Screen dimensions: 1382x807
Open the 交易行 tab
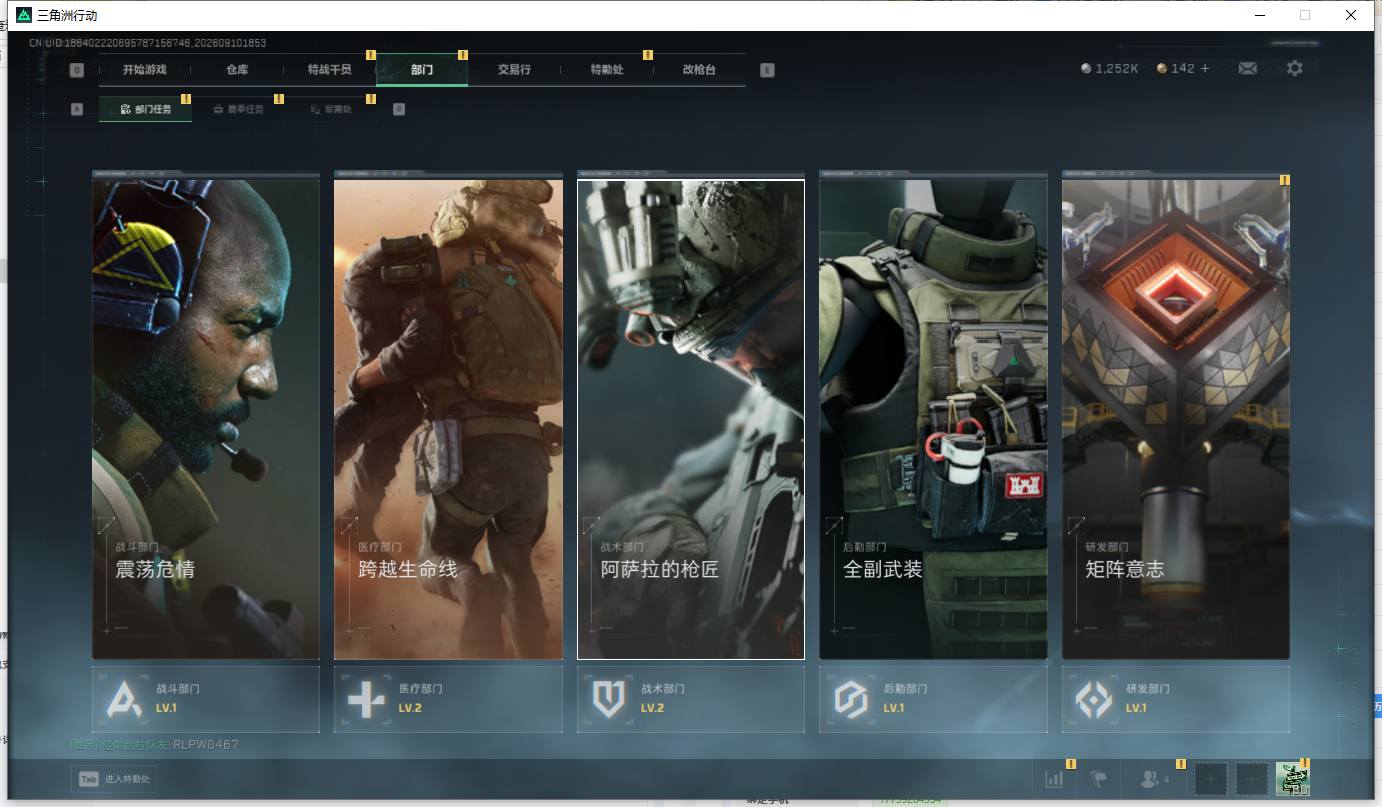[x=514, y=70]
